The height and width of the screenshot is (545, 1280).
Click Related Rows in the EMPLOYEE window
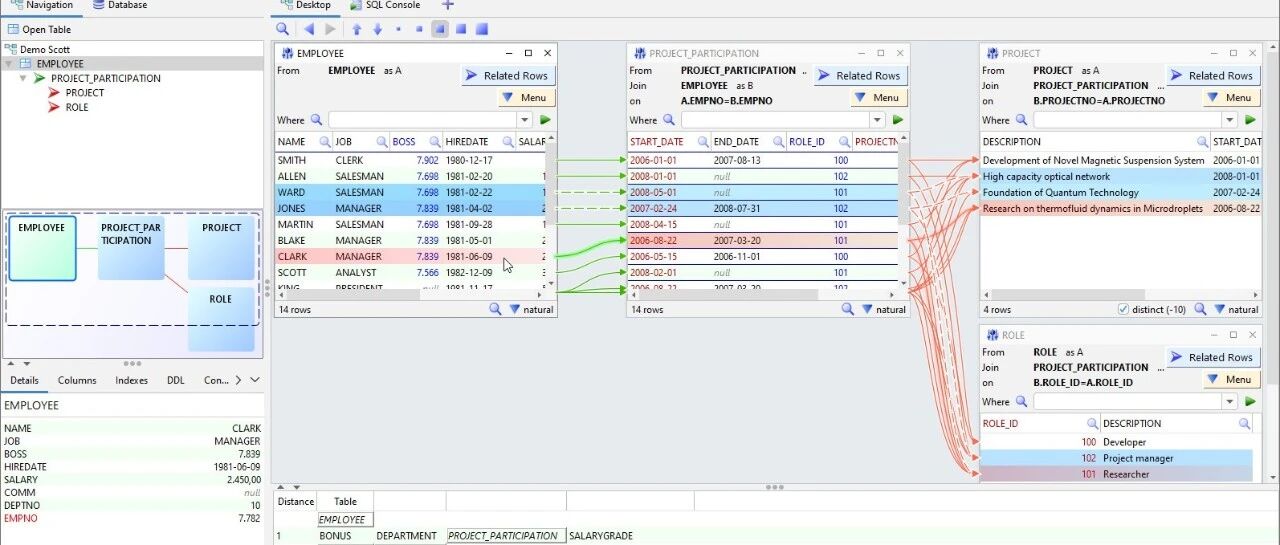508,75
